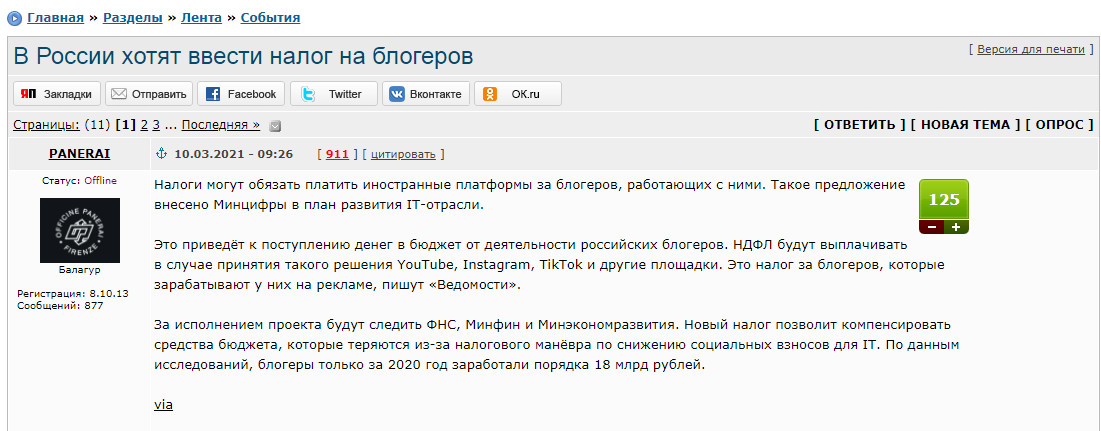1101x431 pixels.
Task: Click Сообщений: 877 text
Action: (x=60, y=305)
